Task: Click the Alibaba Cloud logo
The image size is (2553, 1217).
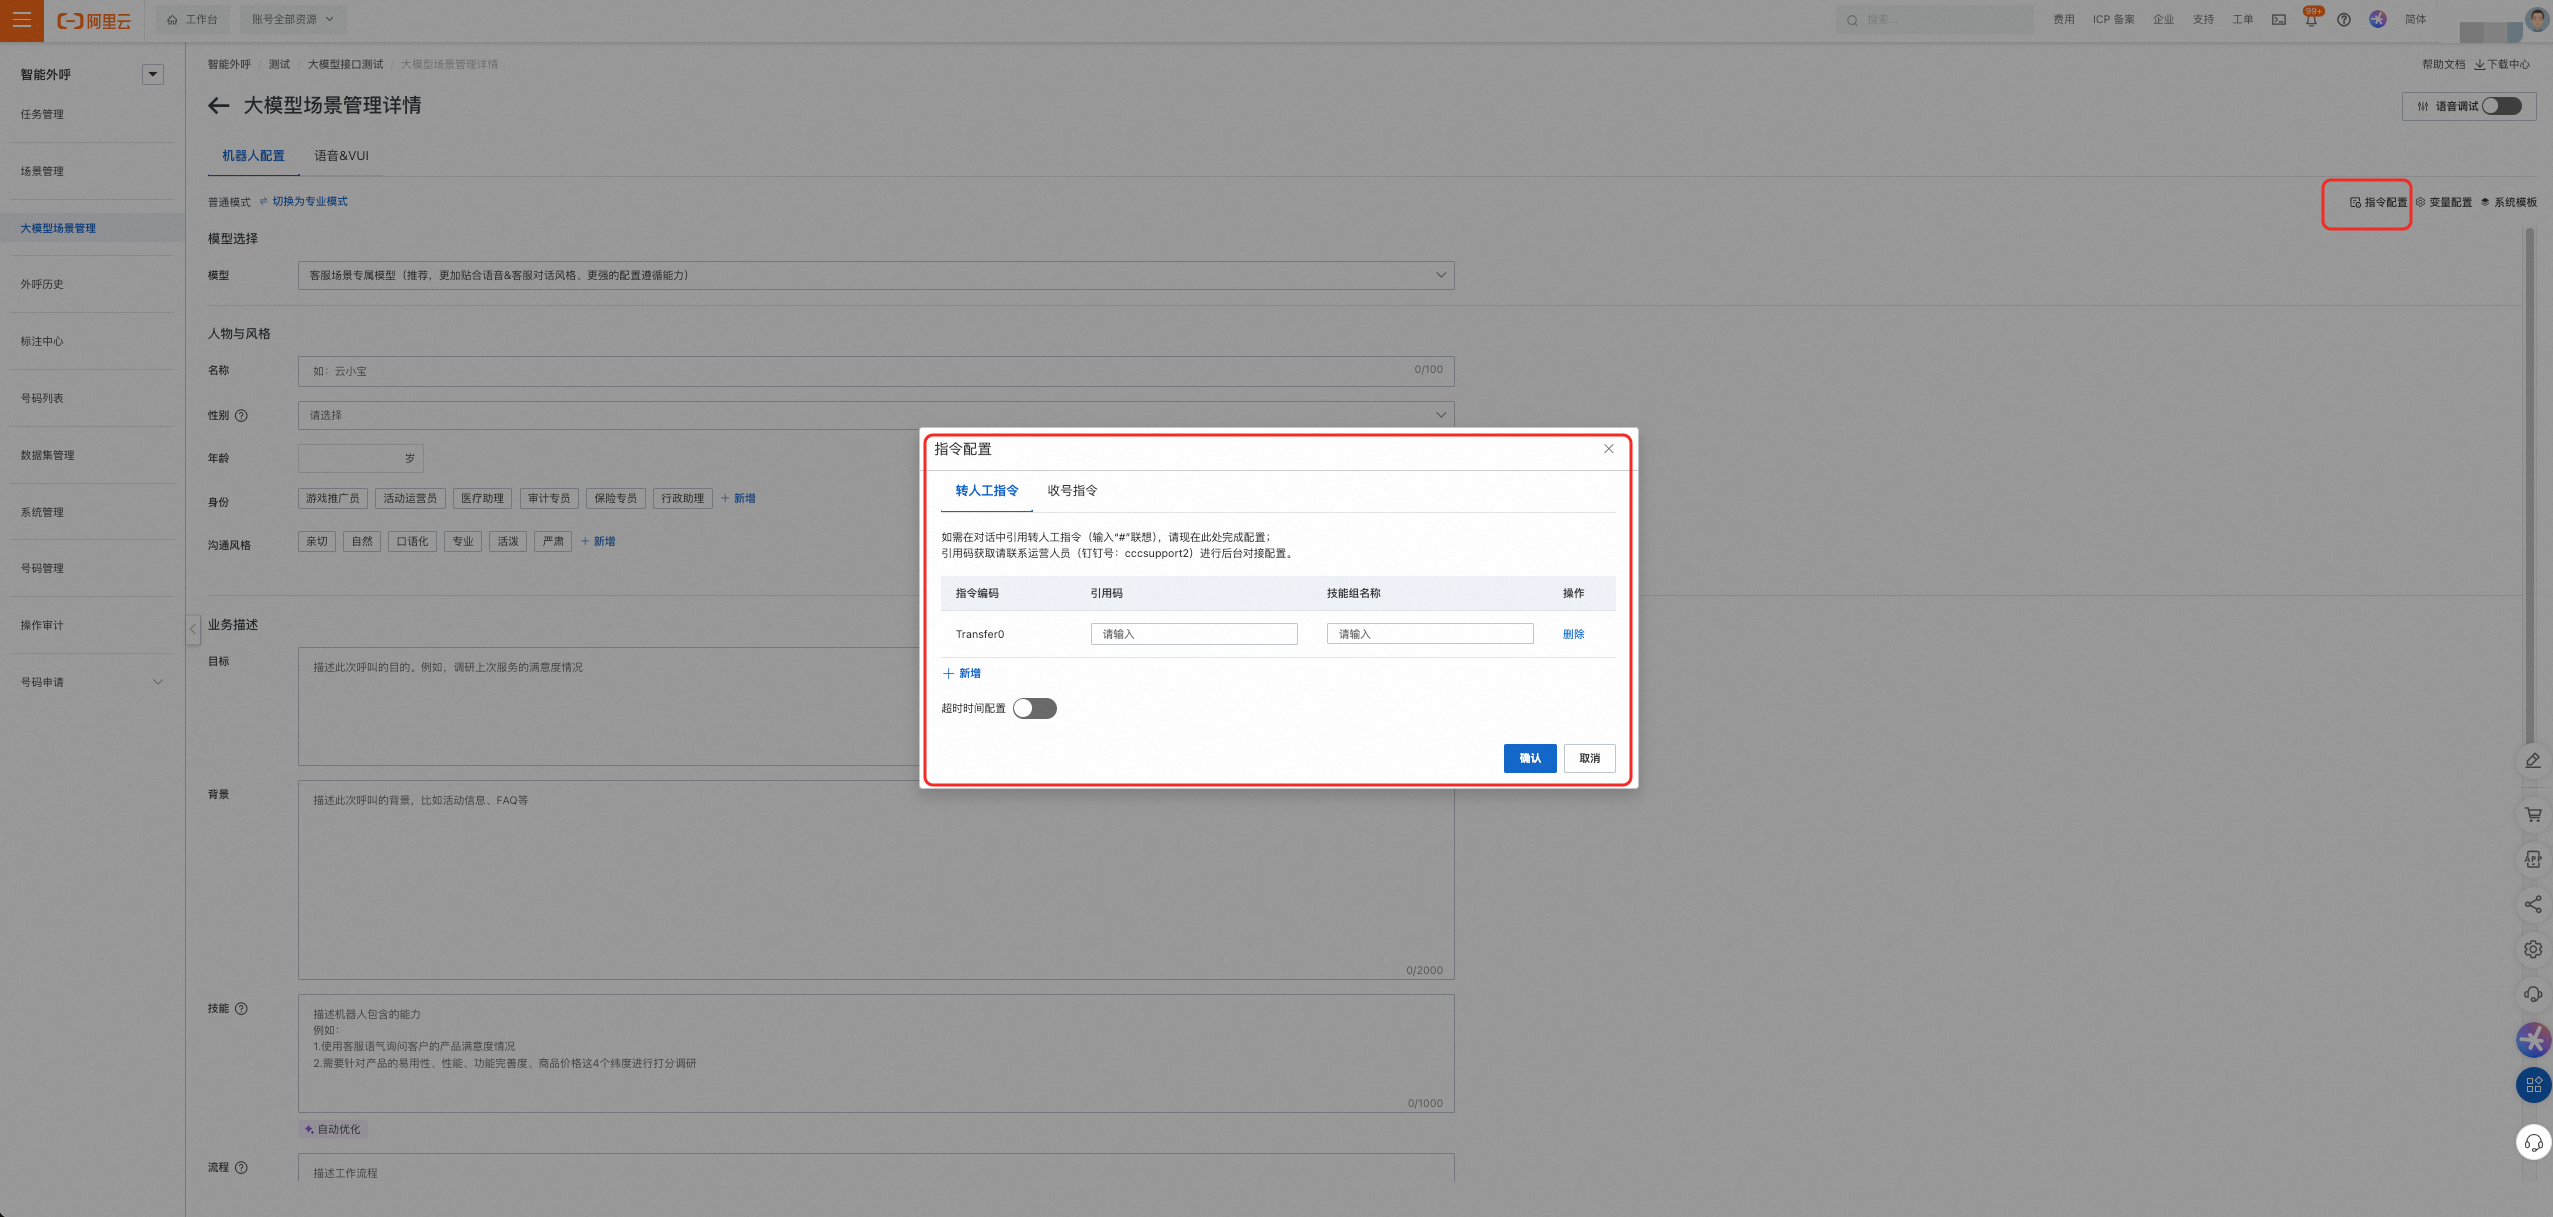Action: pyautogui.click(x=94, y=21)
